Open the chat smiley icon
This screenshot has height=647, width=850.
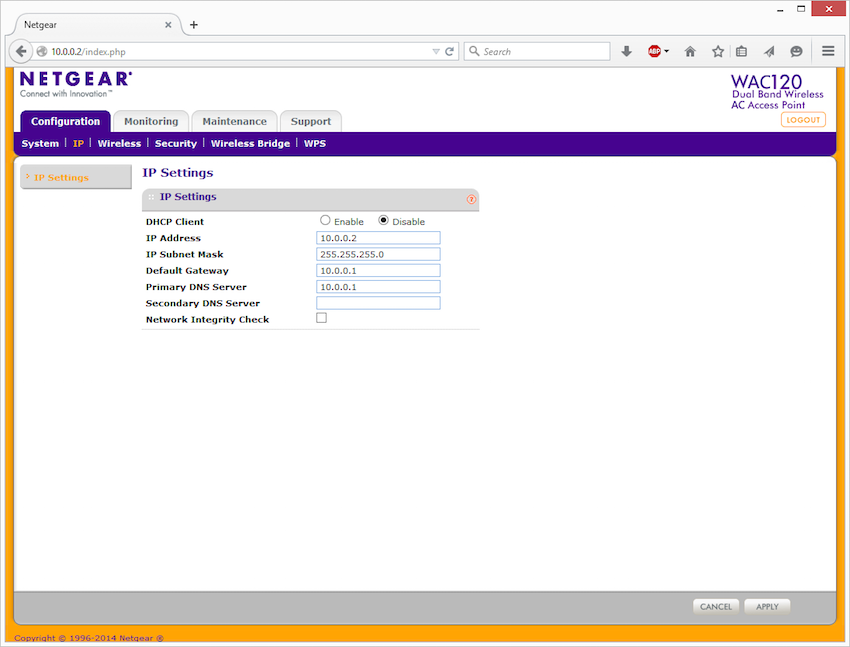[796, 51]
